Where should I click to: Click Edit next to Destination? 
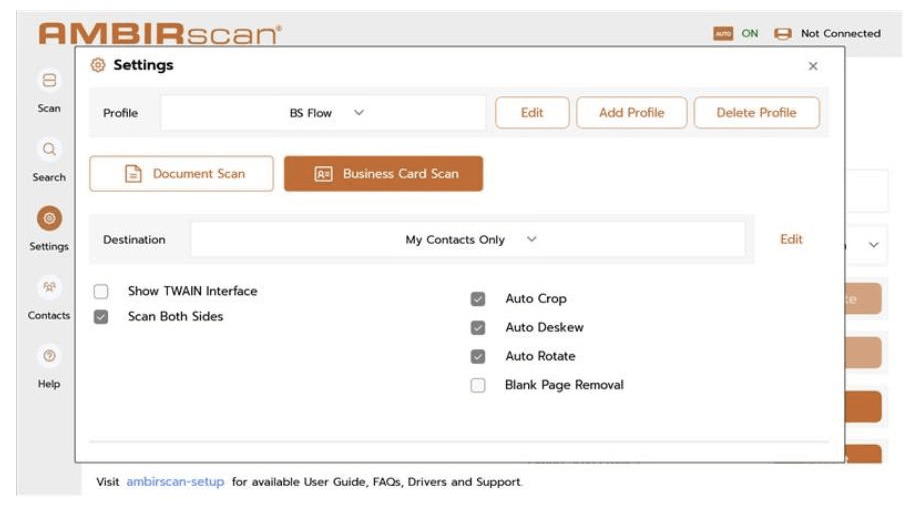[x=792, y=240]
